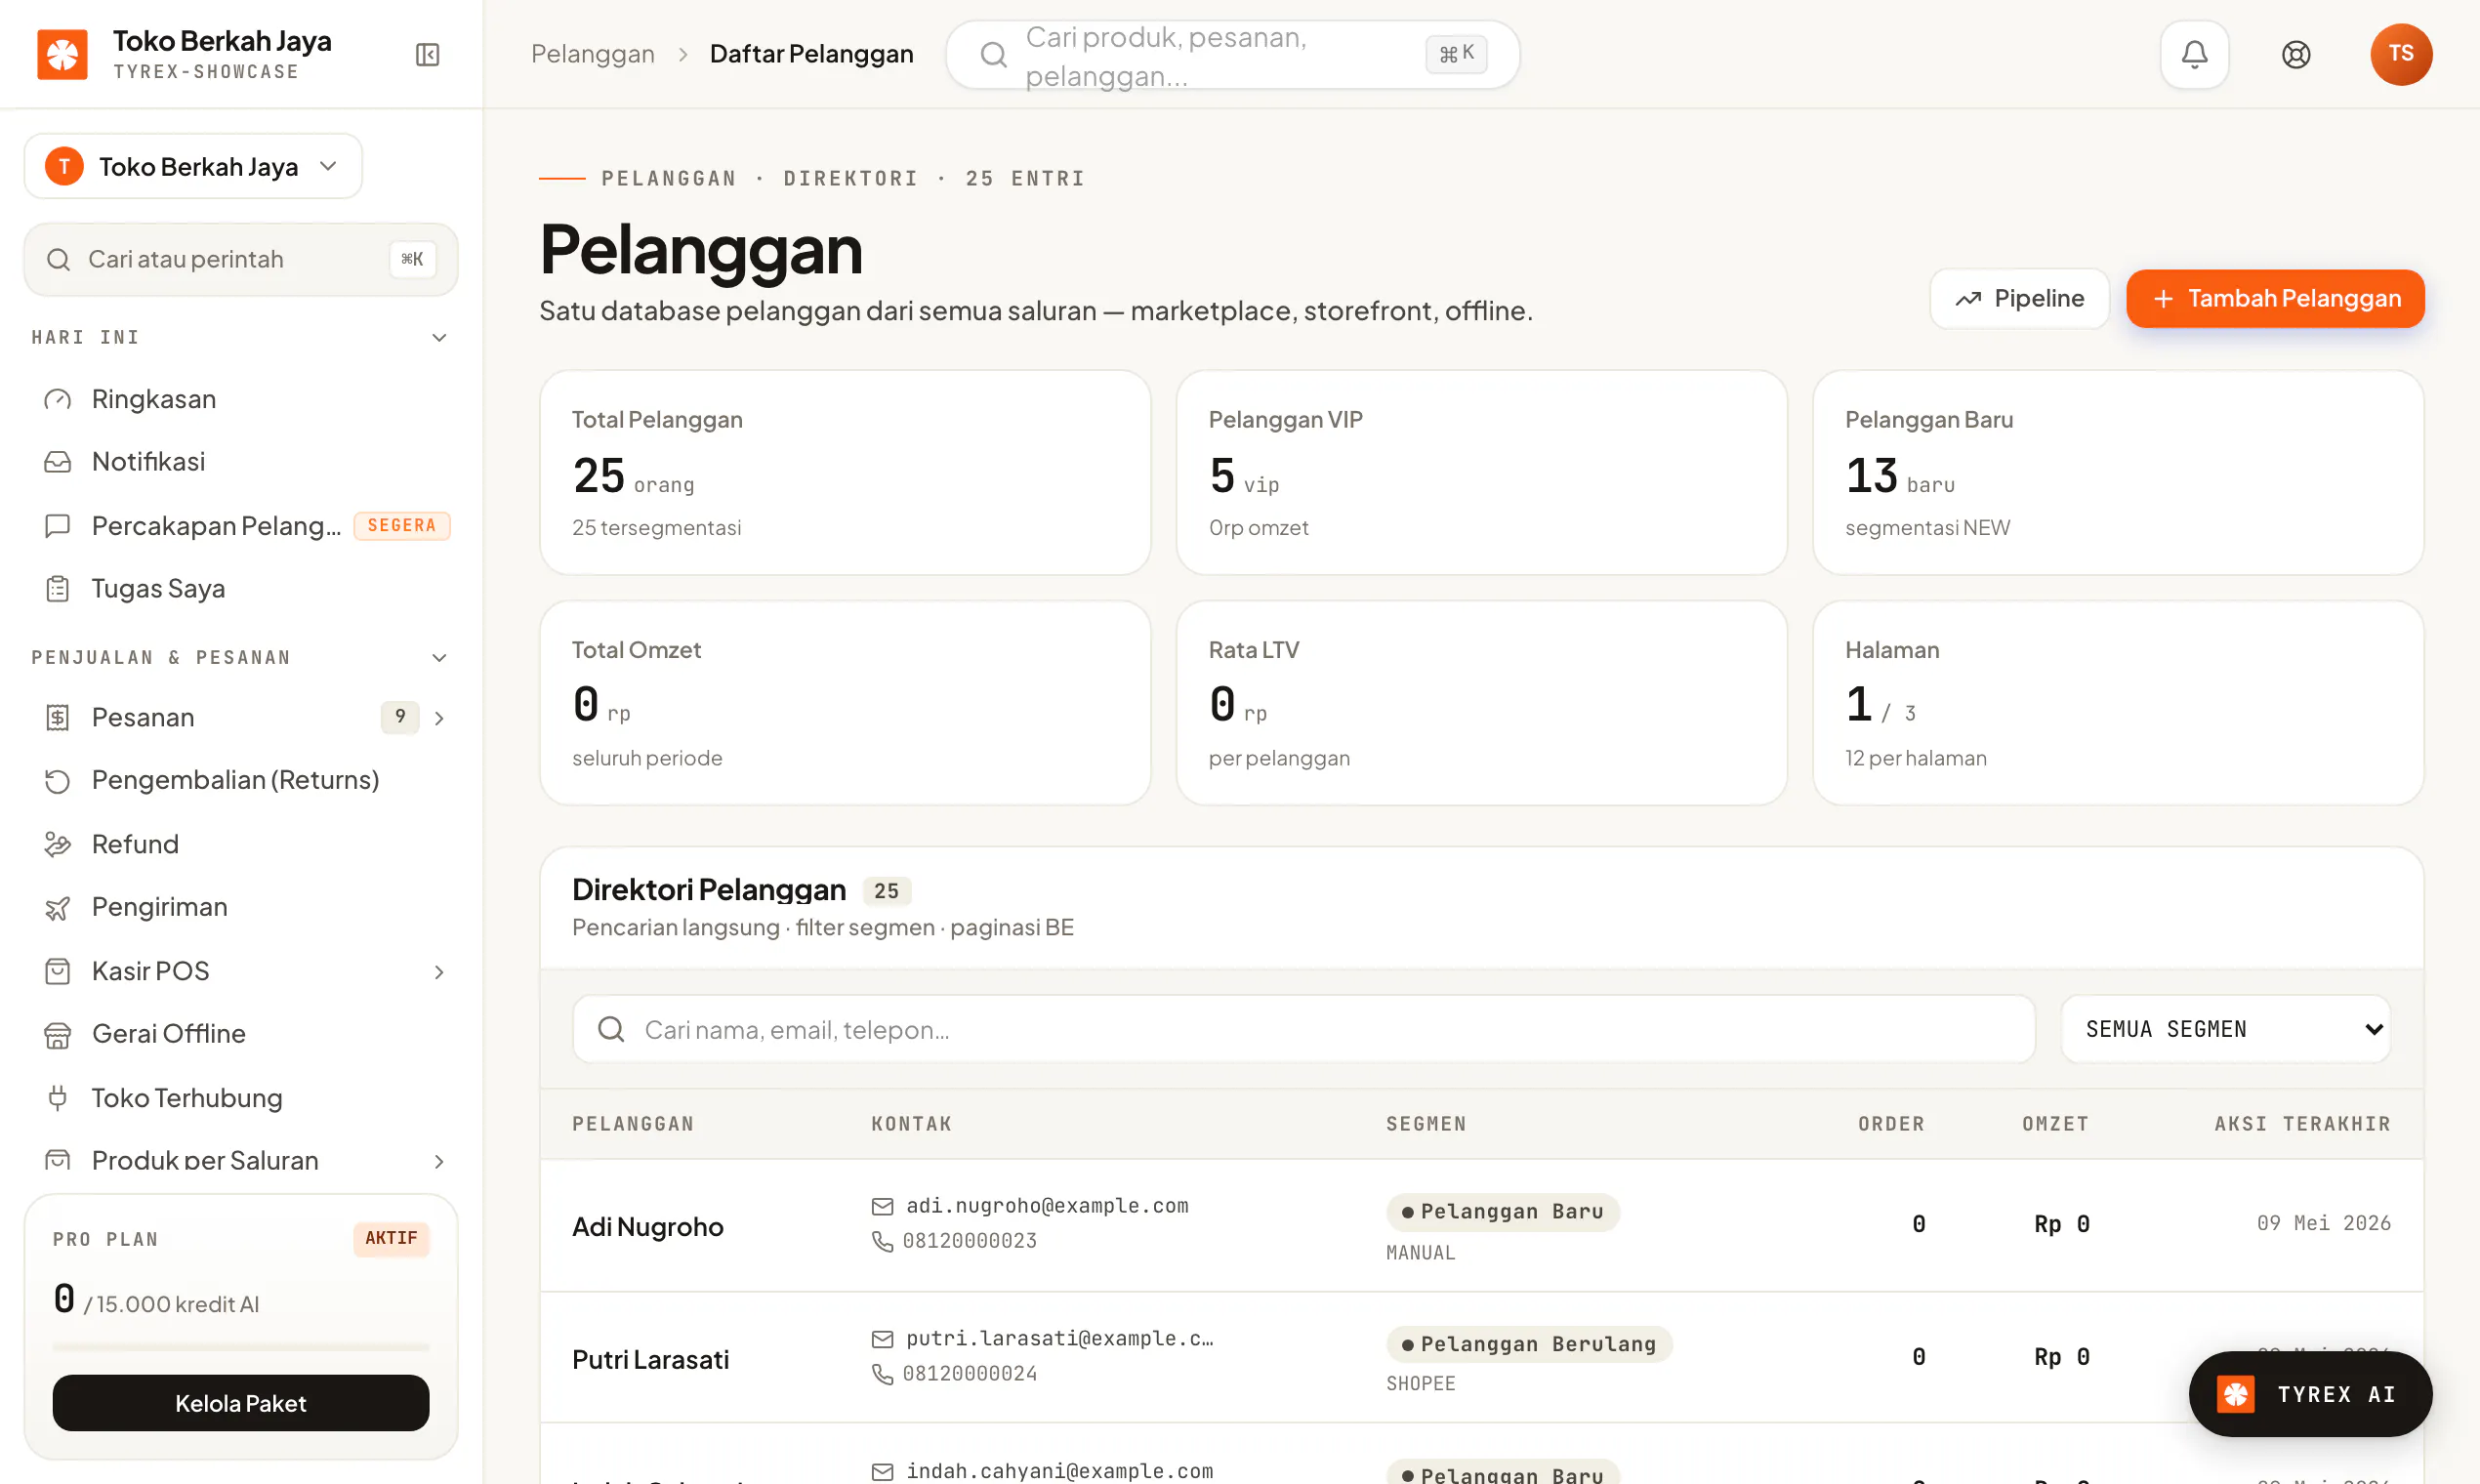Image resolution: width=2480 pixels, height=1484 pixels.
Task: Click the magnifier icon in directory search
Action: 610,1029
